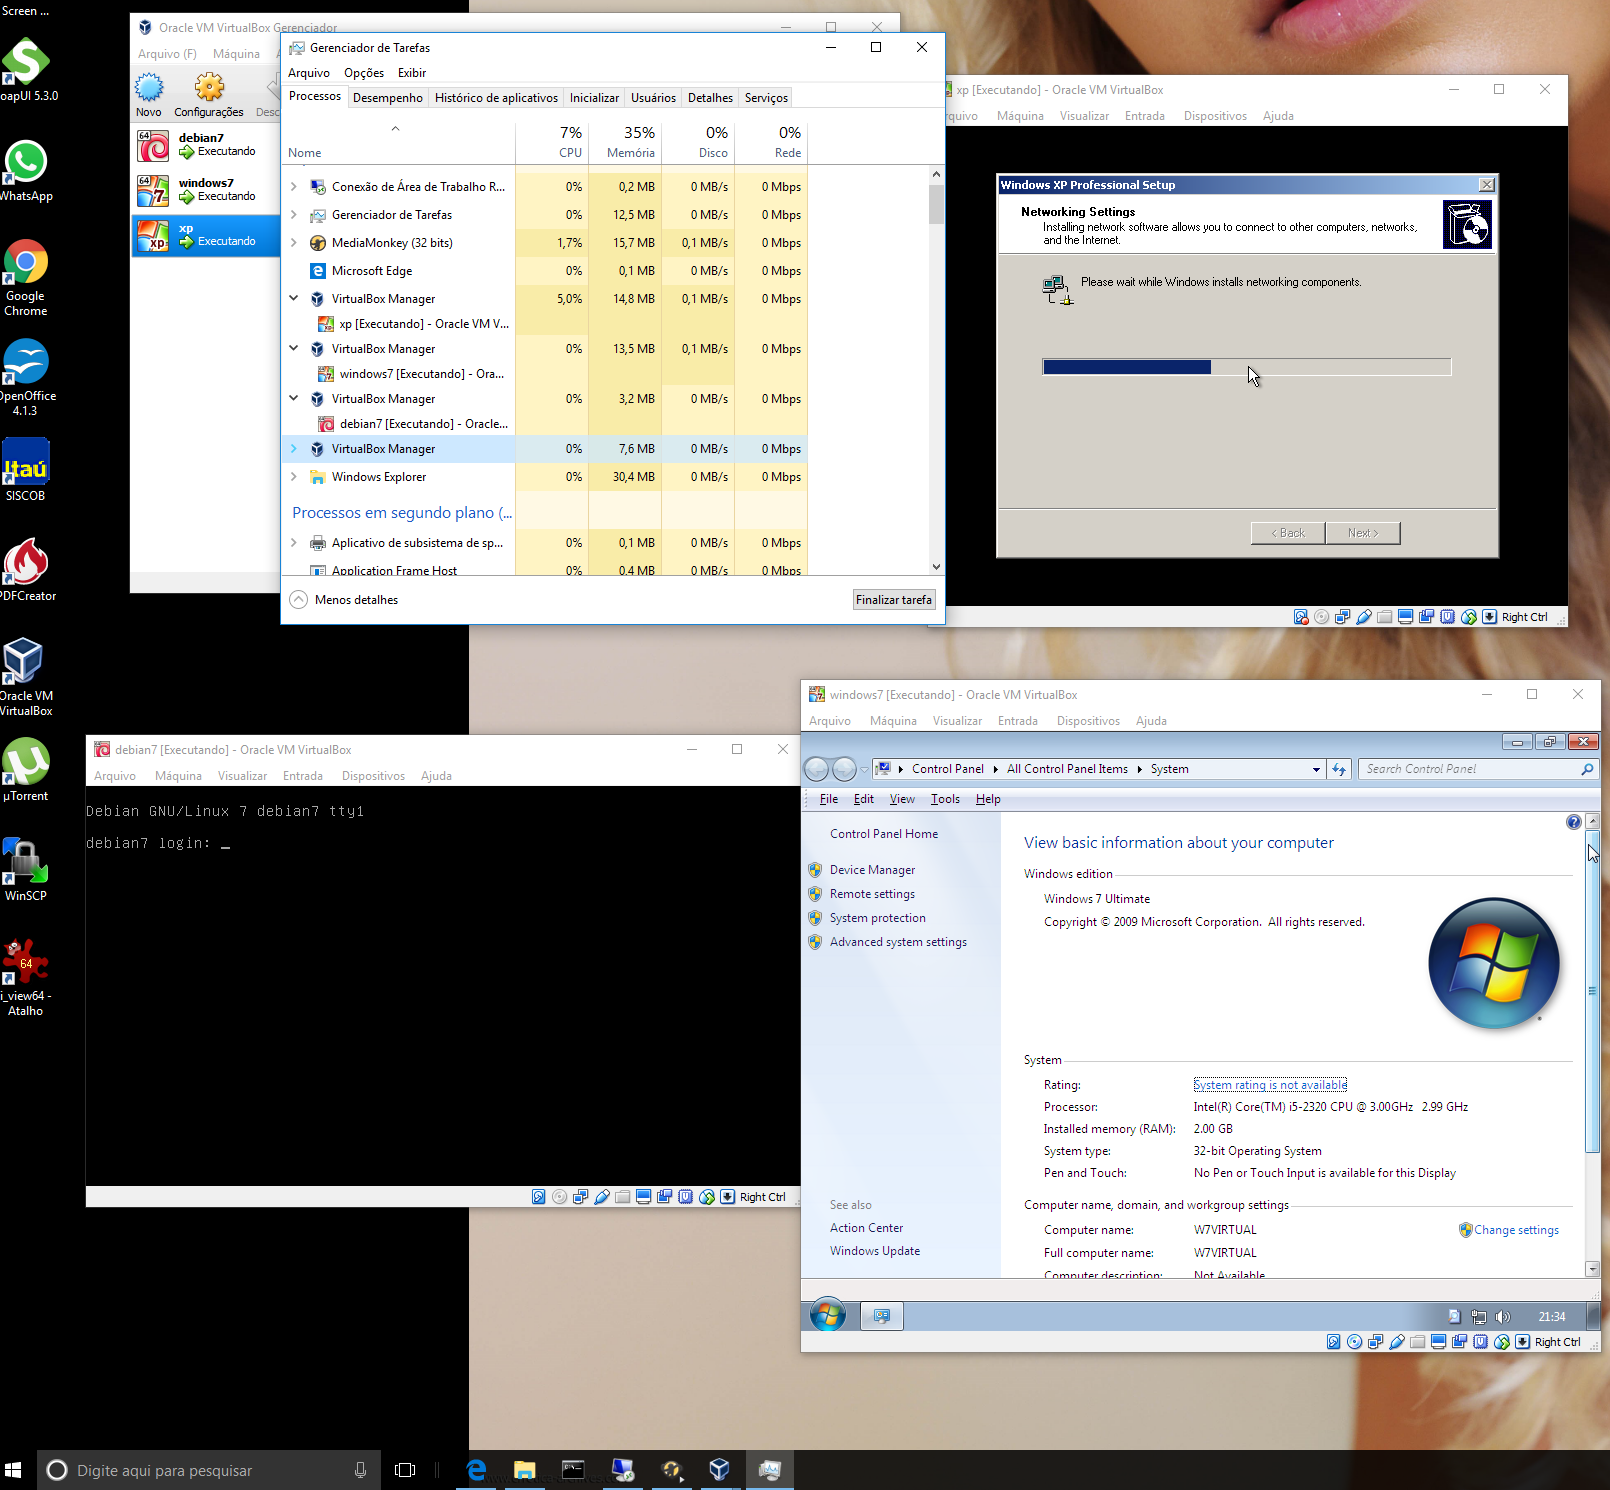This screenshot has height=1490, width=1610.
Task: Open the Device Manager link
Action: coord(872,870)
